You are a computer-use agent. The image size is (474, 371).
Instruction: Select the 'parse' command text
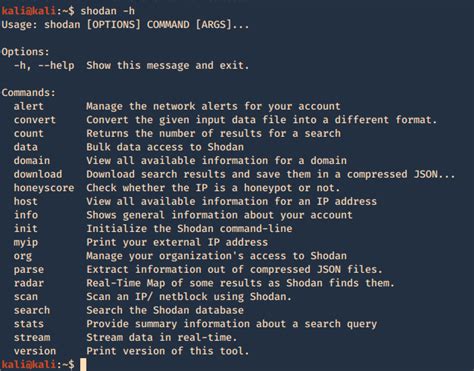[29, 270]
